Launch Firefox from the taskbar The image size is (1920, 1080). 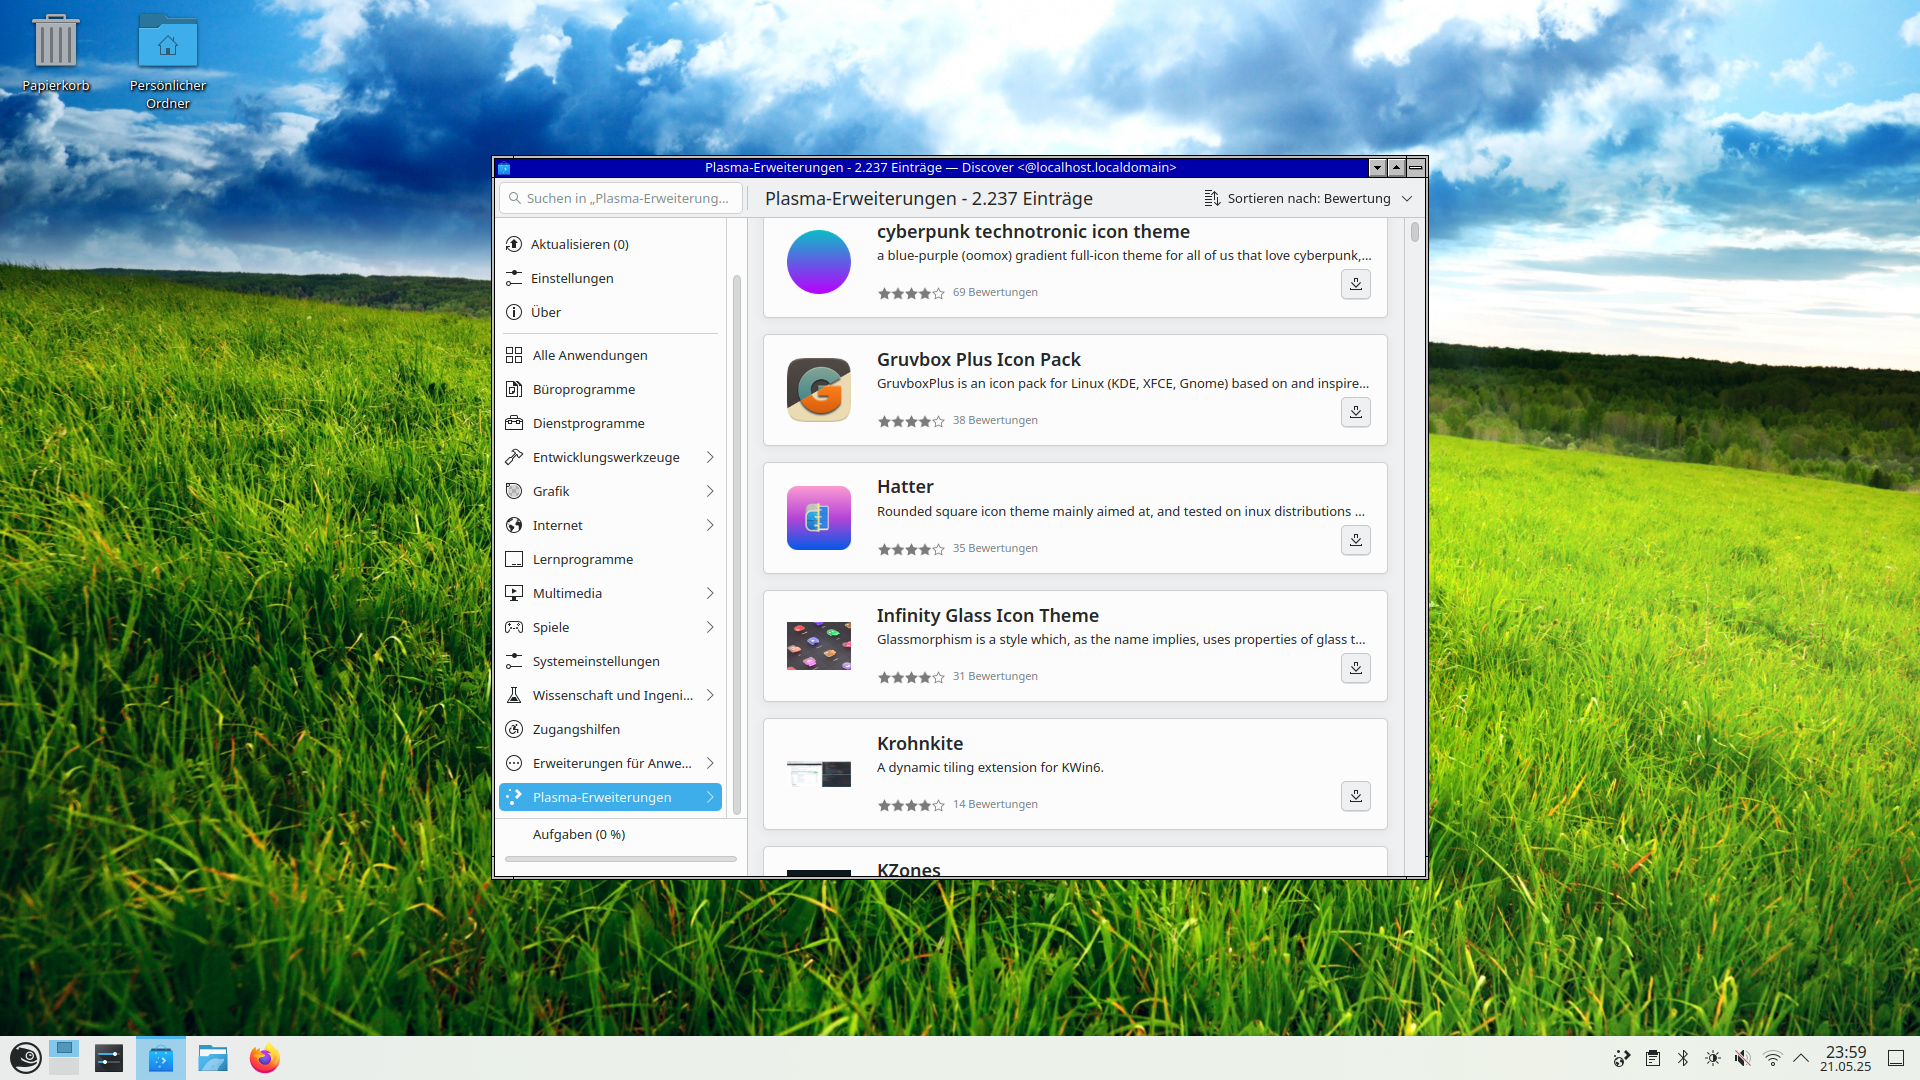pos(265,1058)
